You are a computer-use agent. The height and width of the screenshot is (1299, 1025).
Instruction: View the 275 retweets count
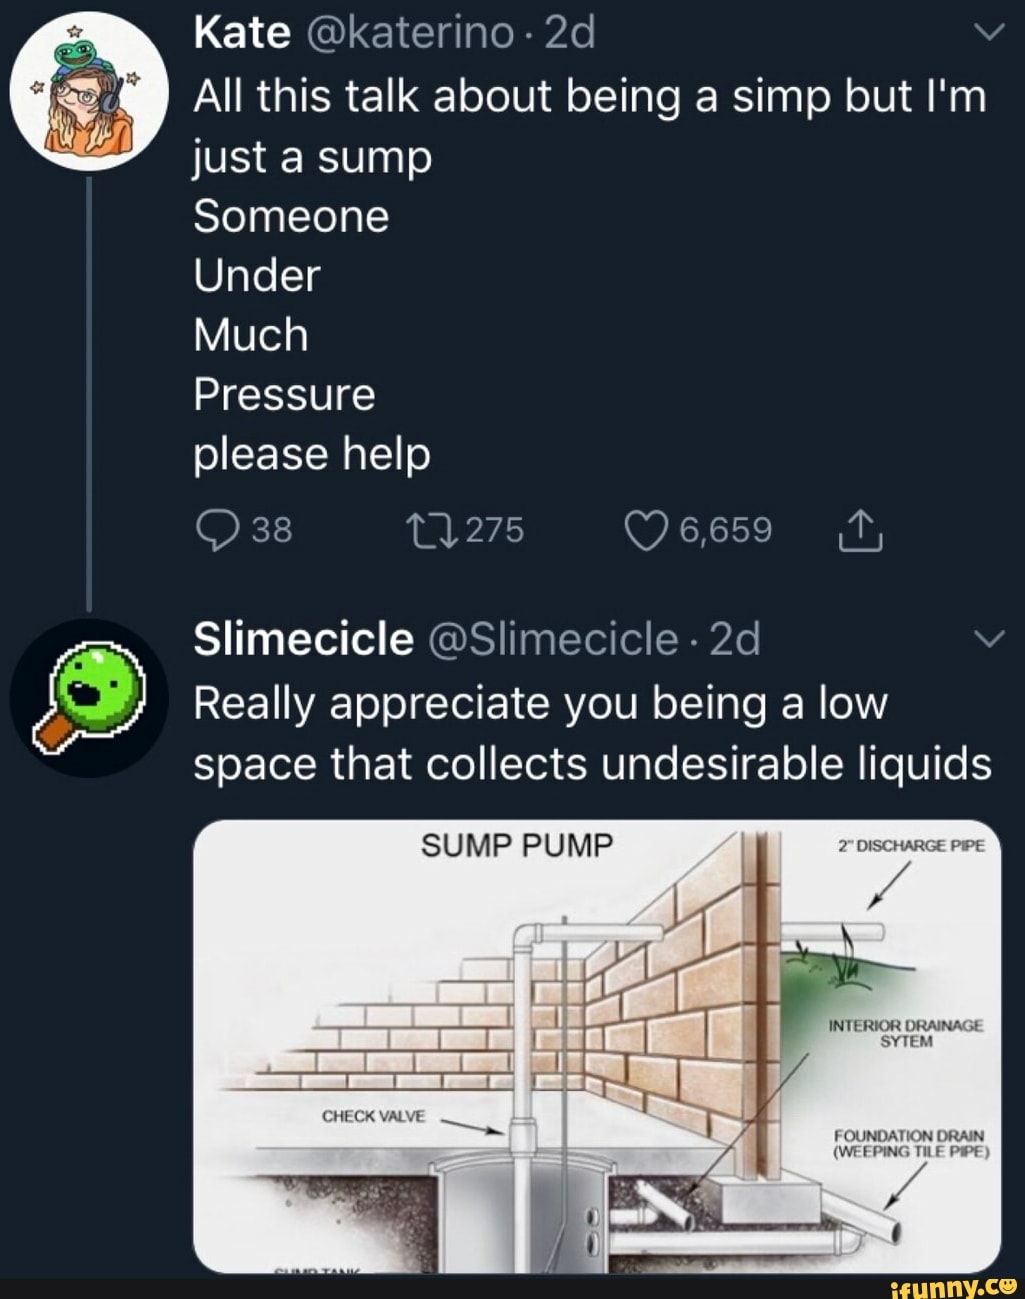click(494, 530)
